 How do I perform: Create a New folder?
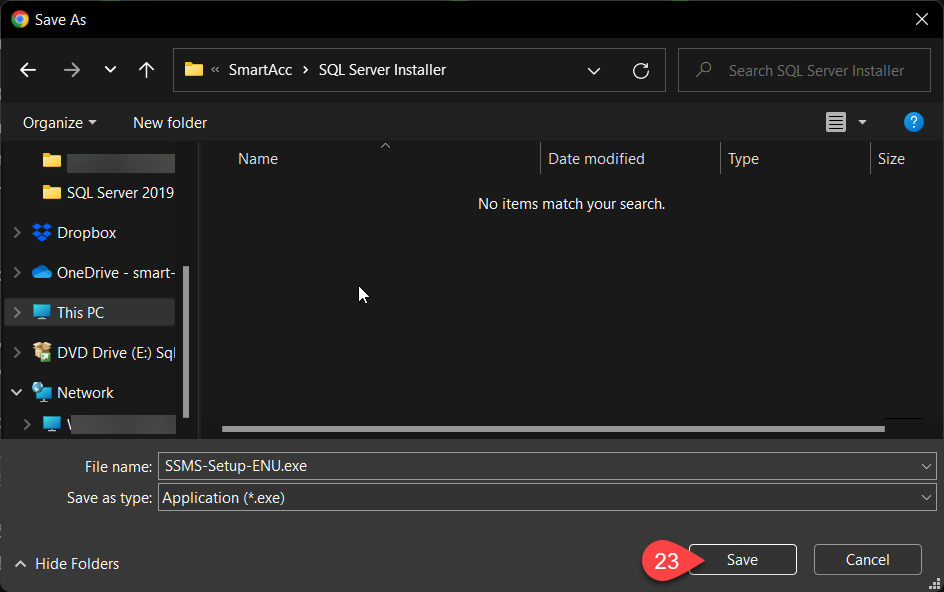(170, 123)
